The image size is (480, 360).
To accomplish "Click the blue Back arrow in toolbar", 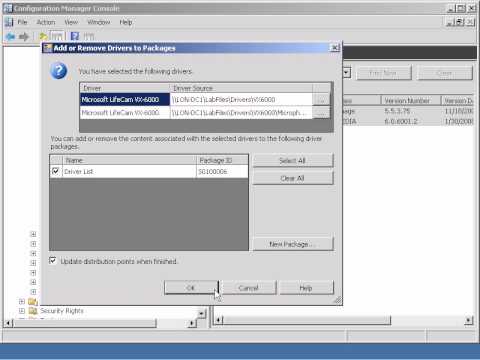I will coord(10,36).
